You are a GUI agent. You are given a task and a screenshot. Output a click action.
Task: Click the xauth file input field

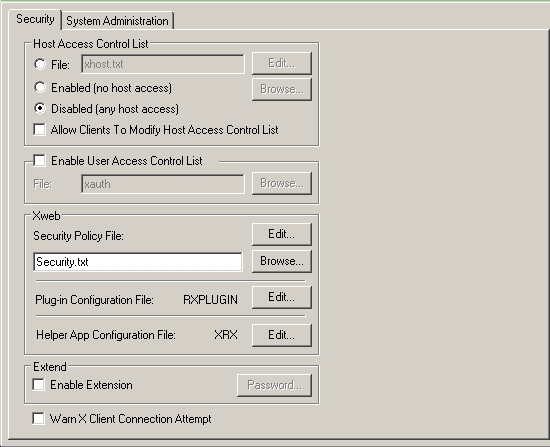click(x=163, y=184)
